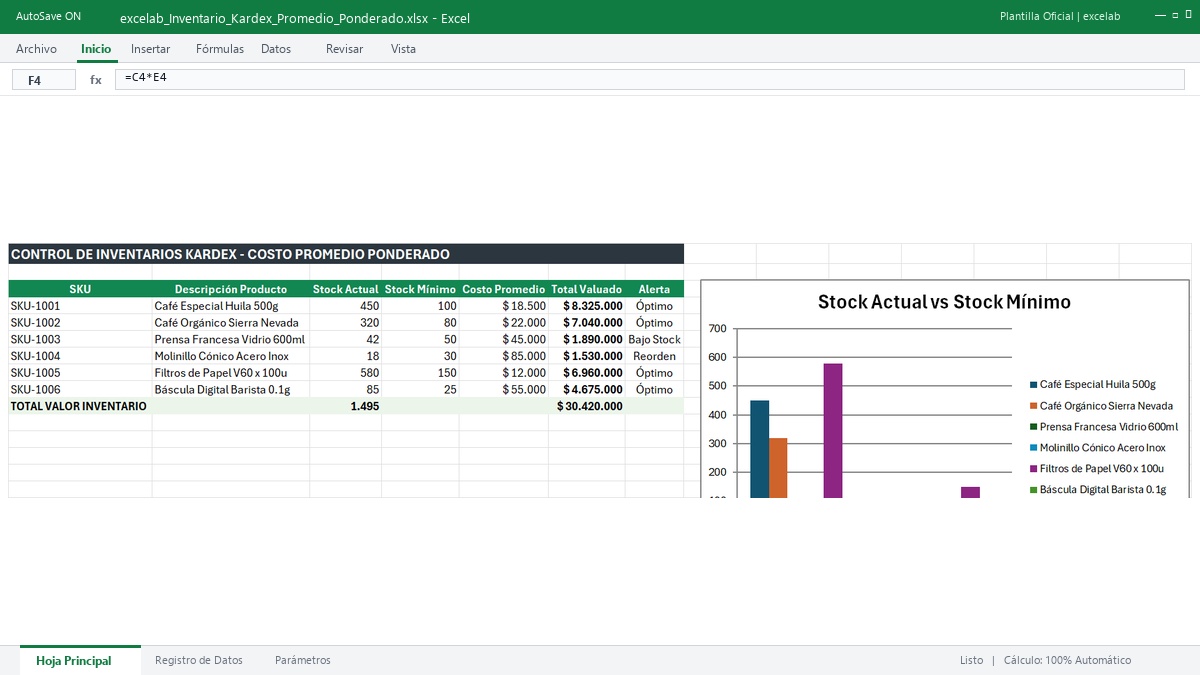This screenshot has height=675, width=1200.
Task: Select the total 1.495 cell
Action: coord(346,406)
